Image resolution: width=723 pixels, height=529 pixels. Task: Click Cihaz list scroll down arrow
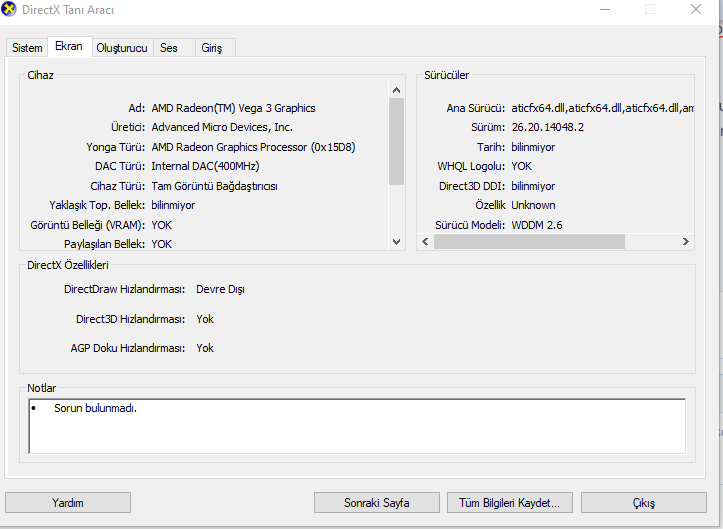click(x=396, y=242)
